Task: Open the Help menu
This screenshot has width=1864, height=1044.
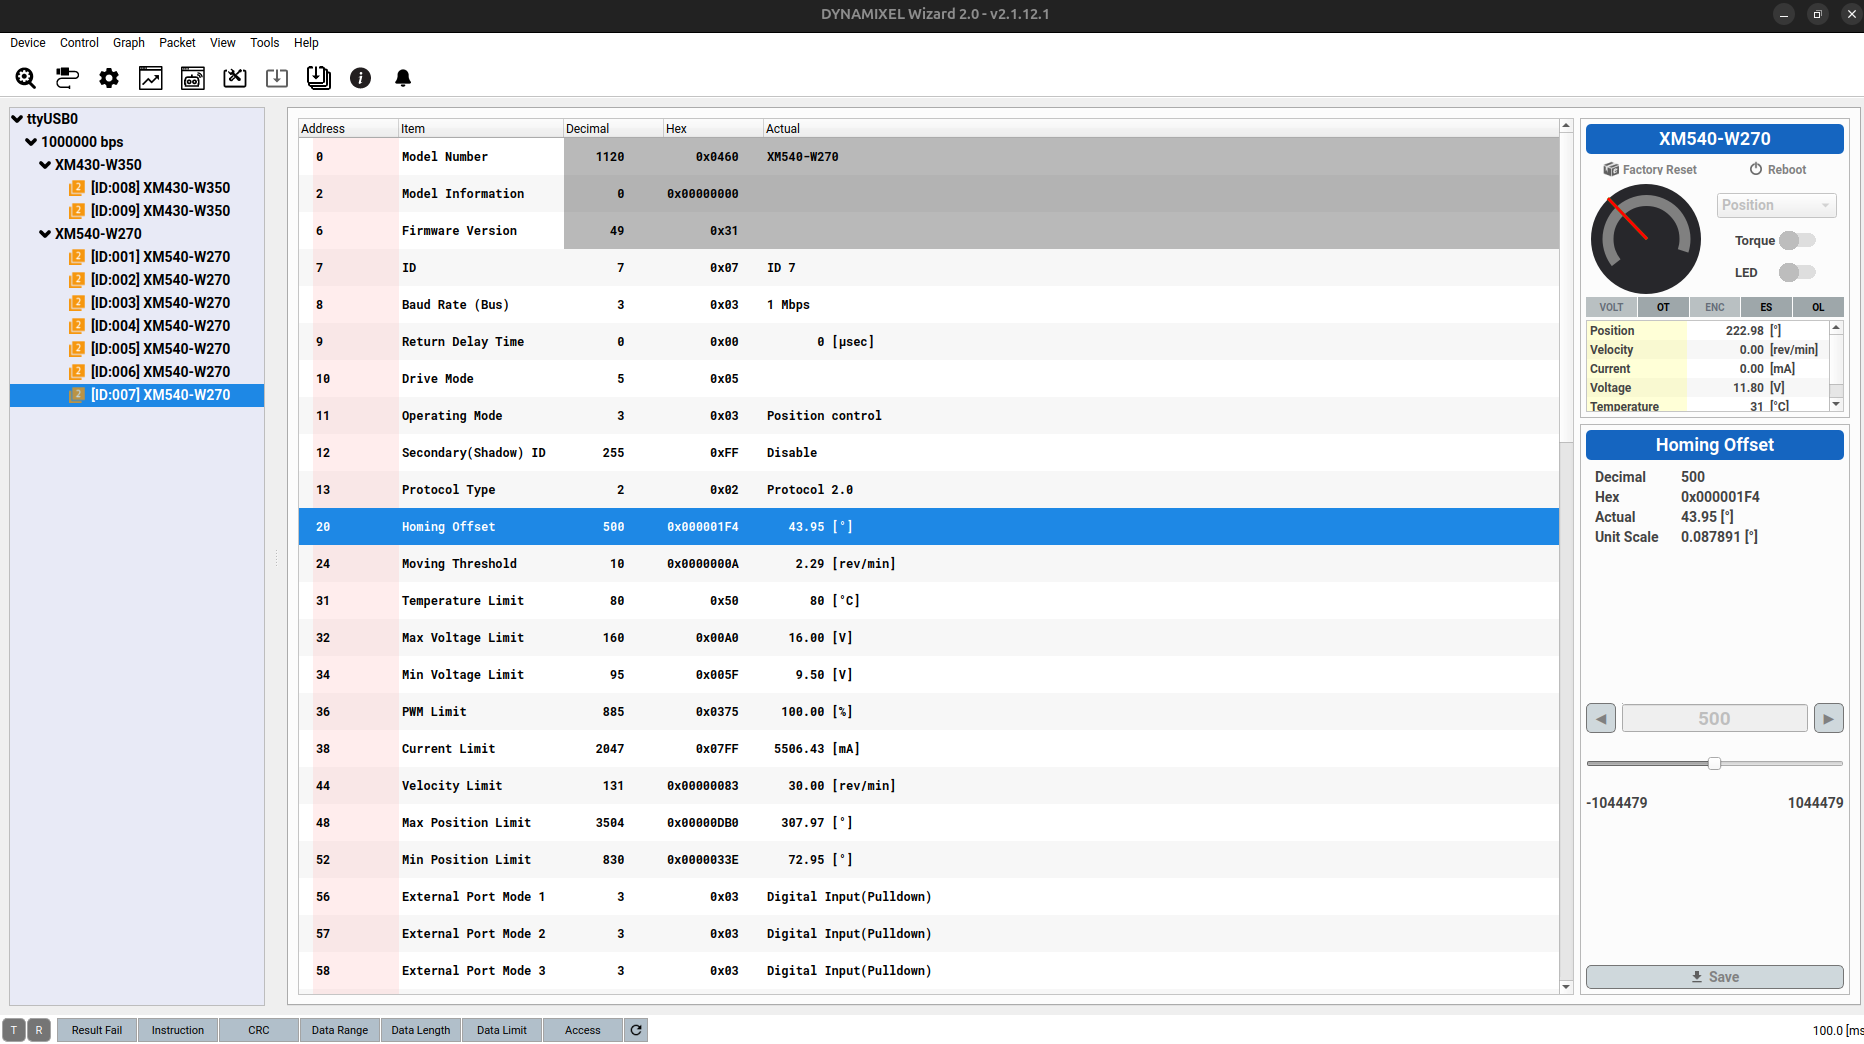Action: pos(306,43)
